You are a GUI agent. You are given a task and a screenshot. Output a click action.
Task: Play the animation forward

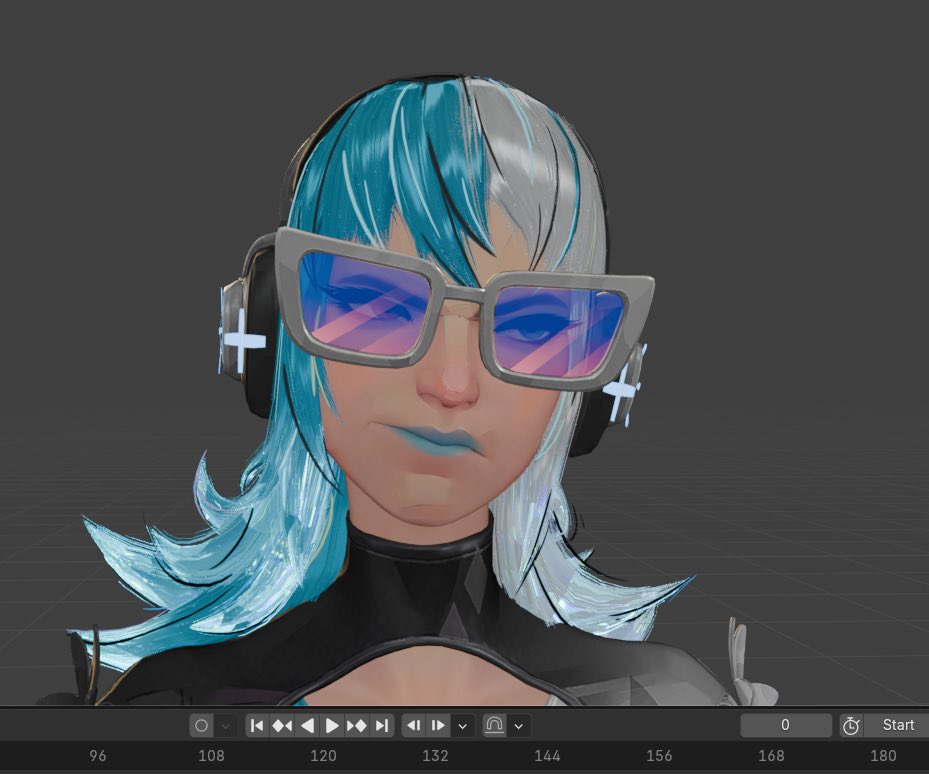(332, 725)
